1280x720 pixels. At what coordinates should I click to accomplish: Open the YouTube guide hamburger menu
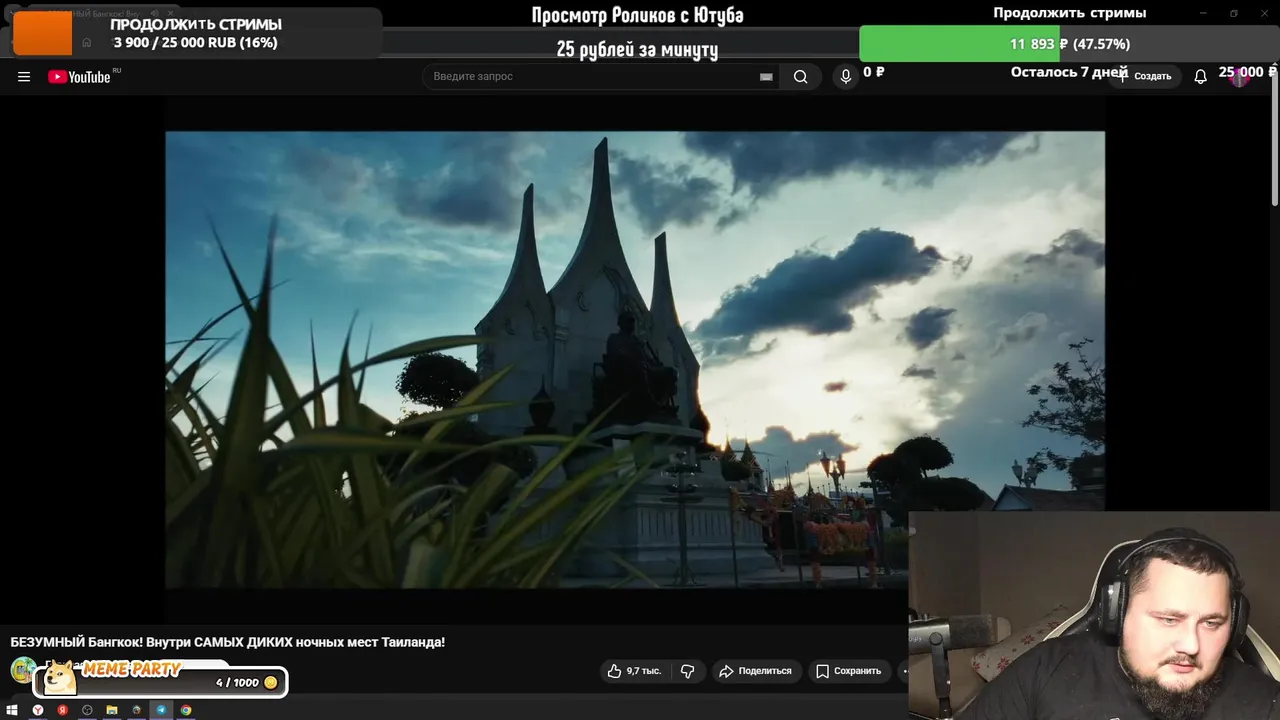[x=24, y=77]
